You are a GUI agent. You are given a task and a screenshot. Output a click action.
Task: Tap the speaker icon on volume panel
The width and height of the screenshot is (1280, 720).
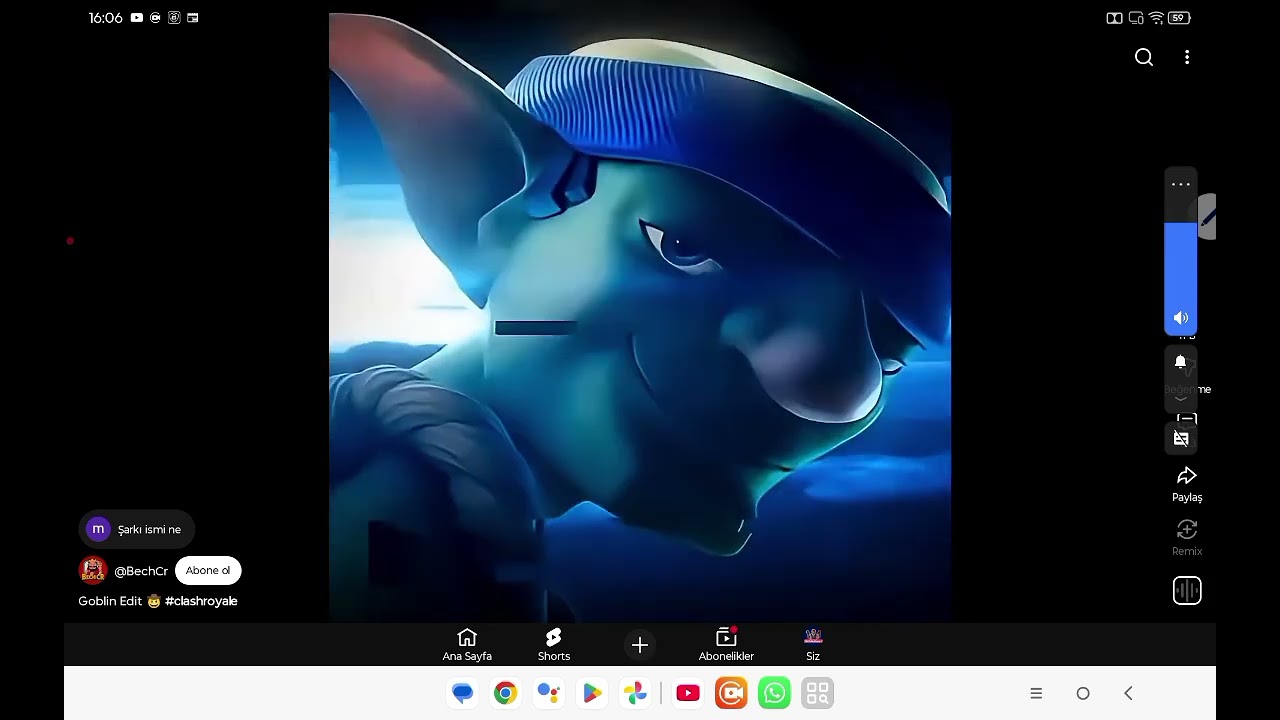tap(1181, 318)
